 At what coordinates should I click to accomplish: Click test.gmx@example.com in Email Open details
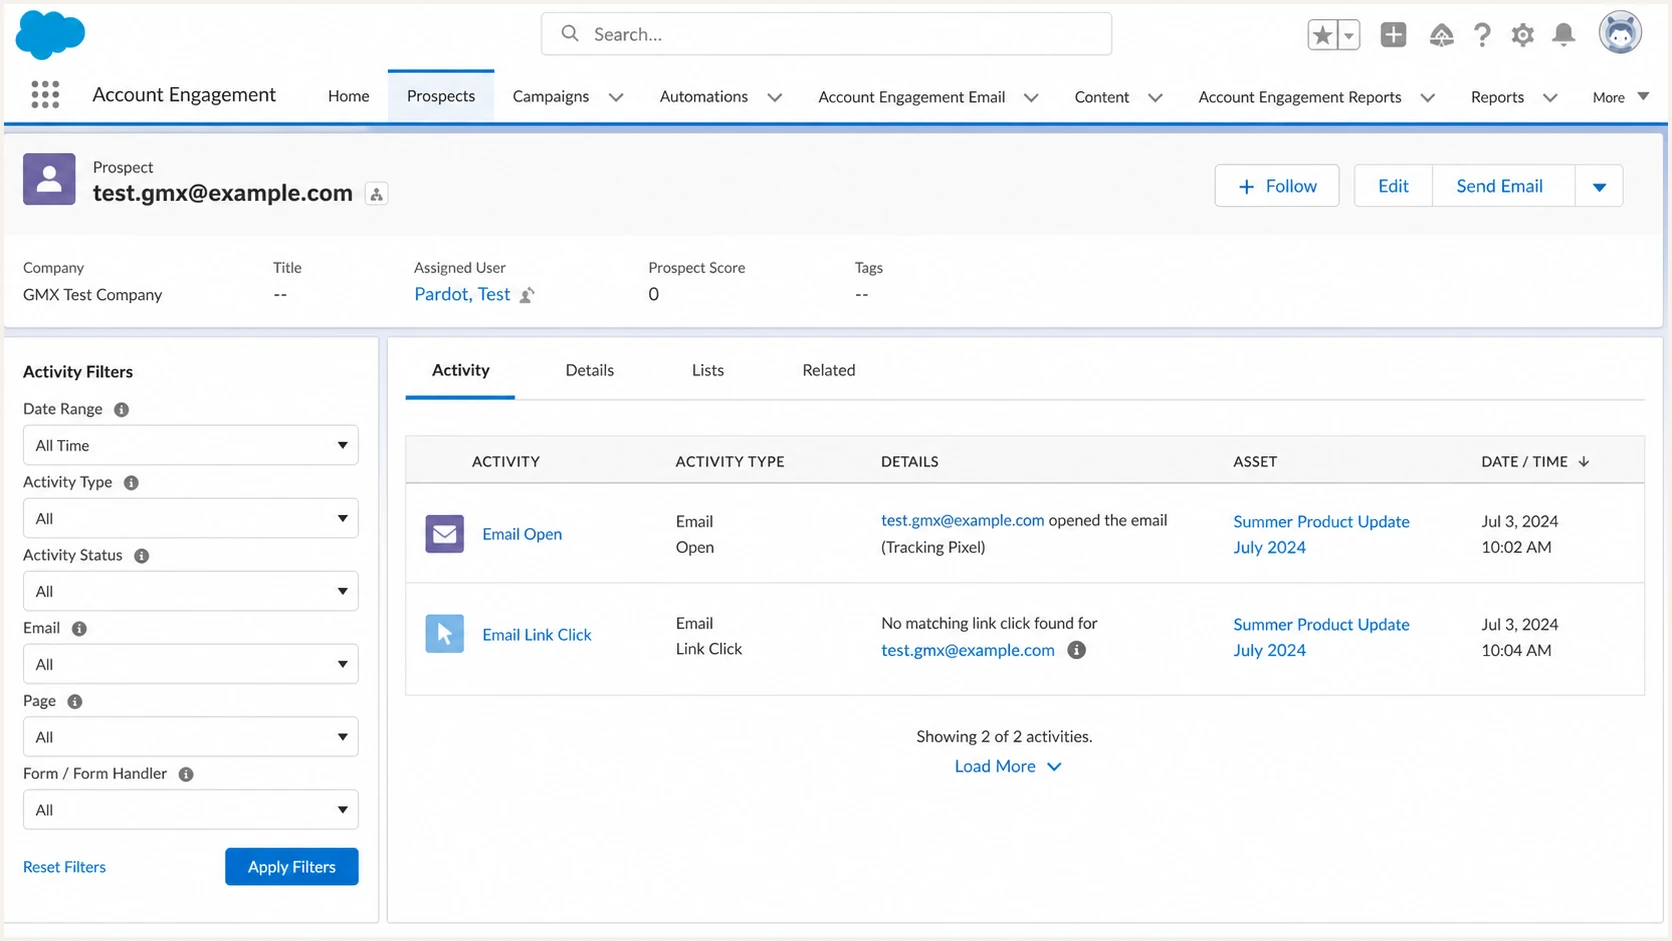[962, 520]
